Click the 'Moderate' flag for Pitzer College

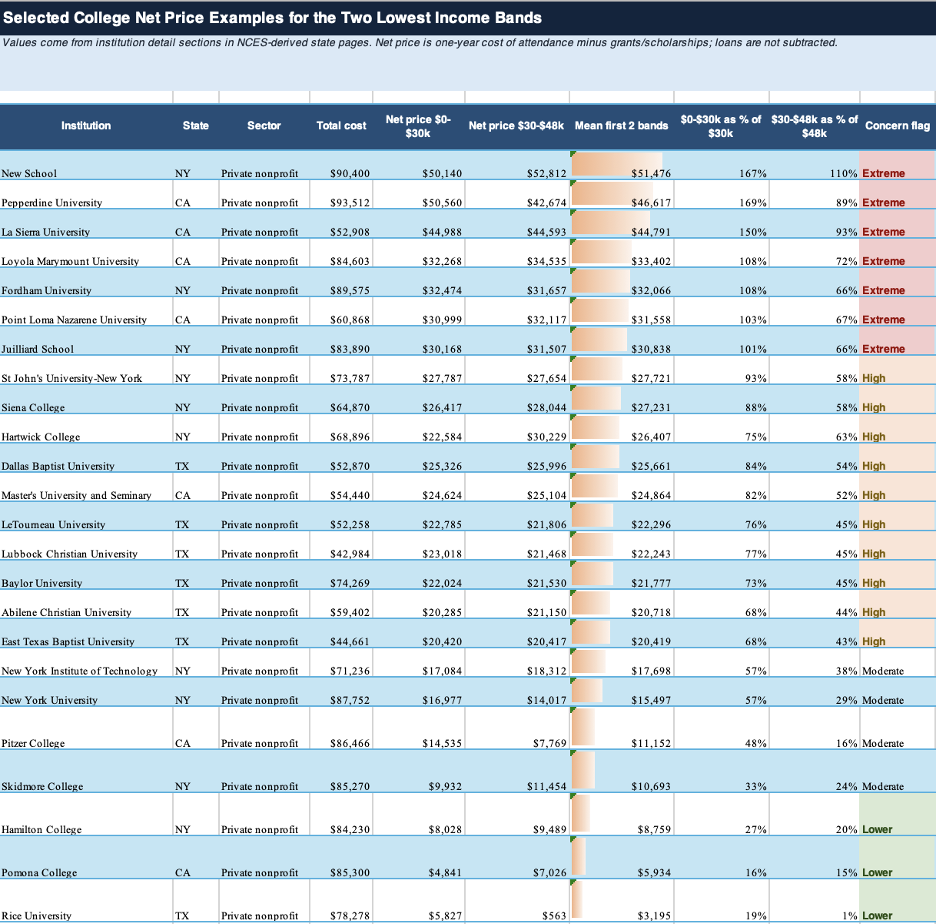coord(898,728)
